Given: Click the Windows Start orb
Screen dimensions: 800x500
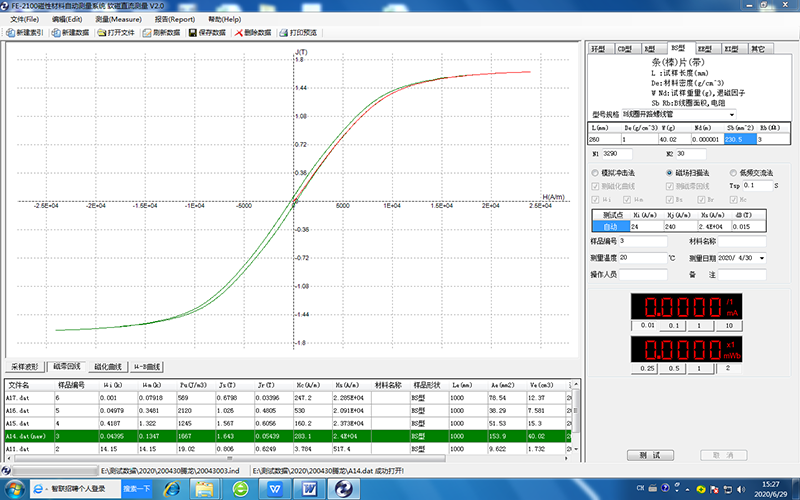Looking at the screenshot, I should (x=14, y=489).
